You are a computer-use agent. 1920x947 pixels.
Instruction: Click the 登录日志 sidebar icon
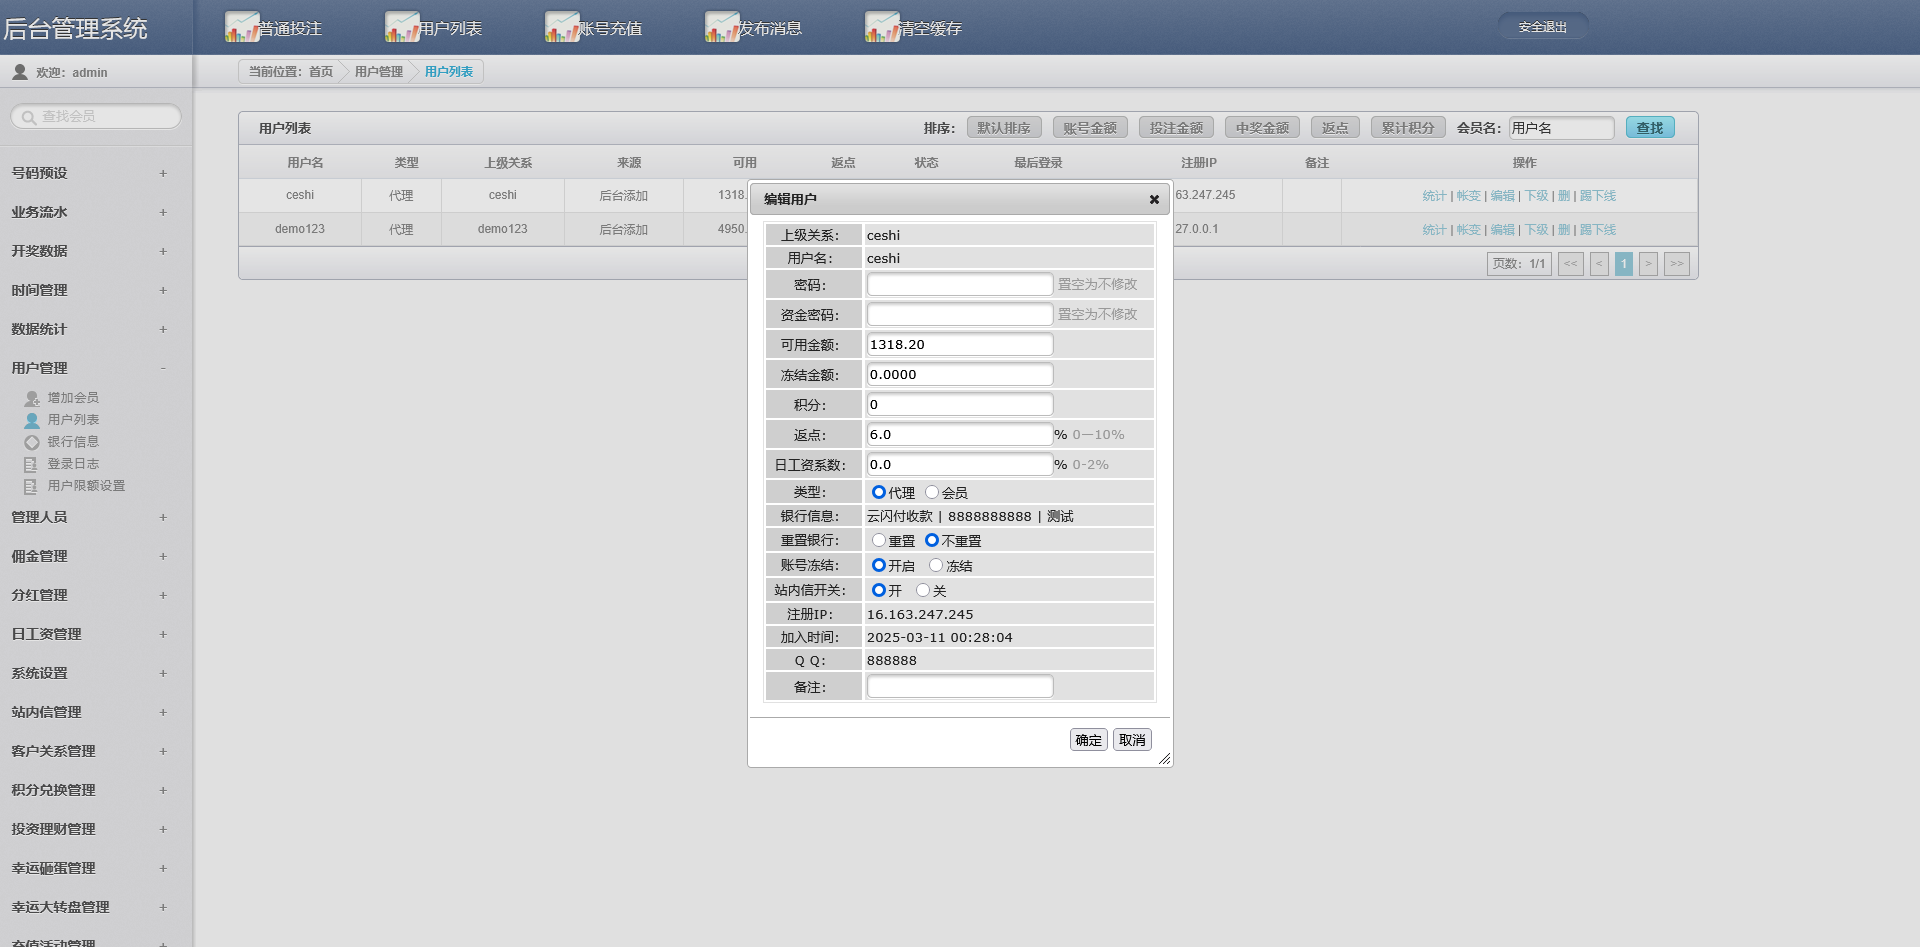pos(29,463)
